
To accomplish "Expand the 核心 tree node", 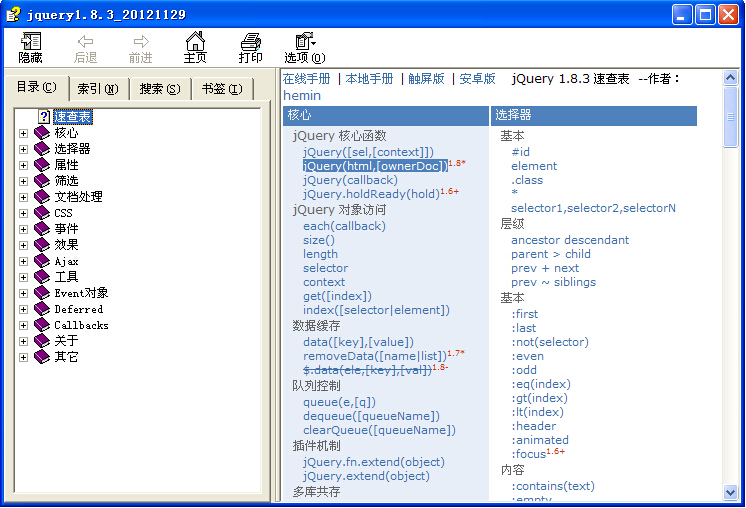I will point(23,134).
